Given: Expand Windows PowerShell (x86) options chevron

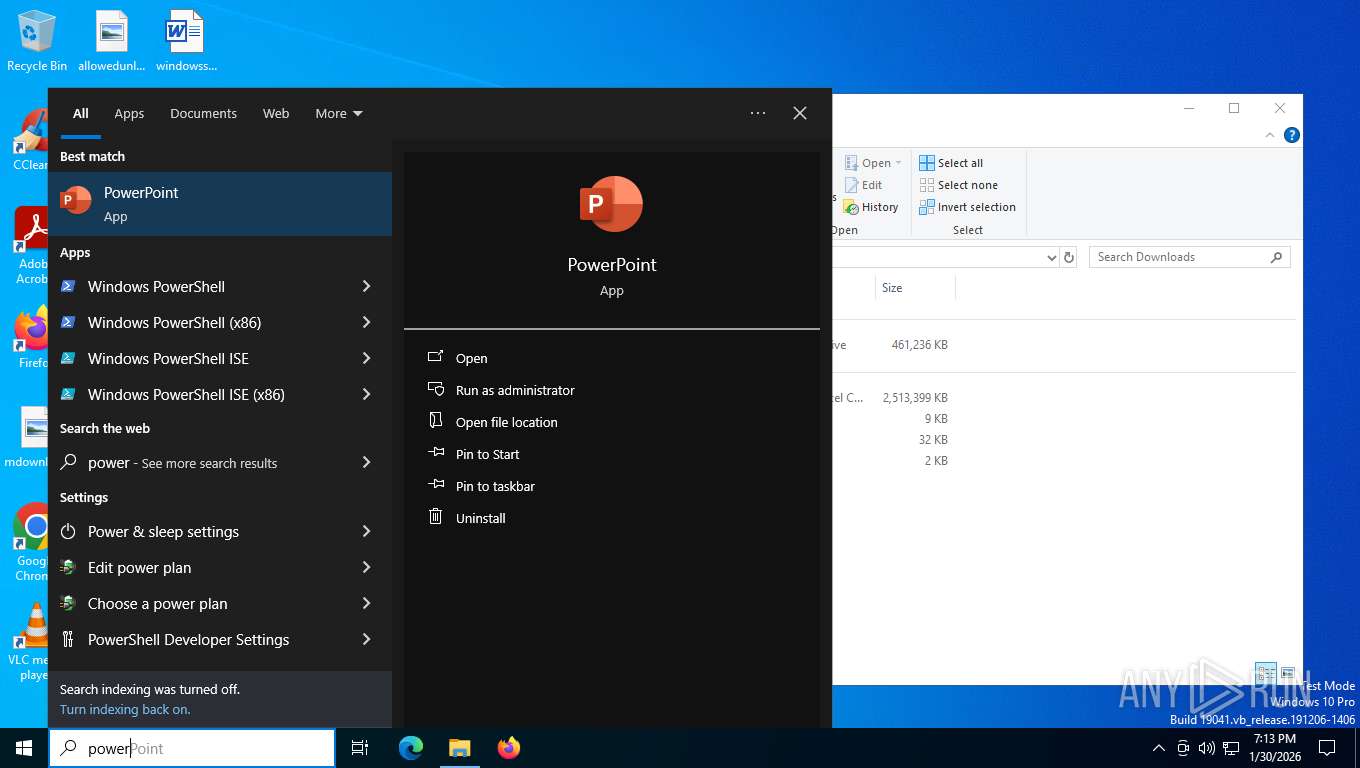Looking at the screenshot, I should click(x=366, y=322).
